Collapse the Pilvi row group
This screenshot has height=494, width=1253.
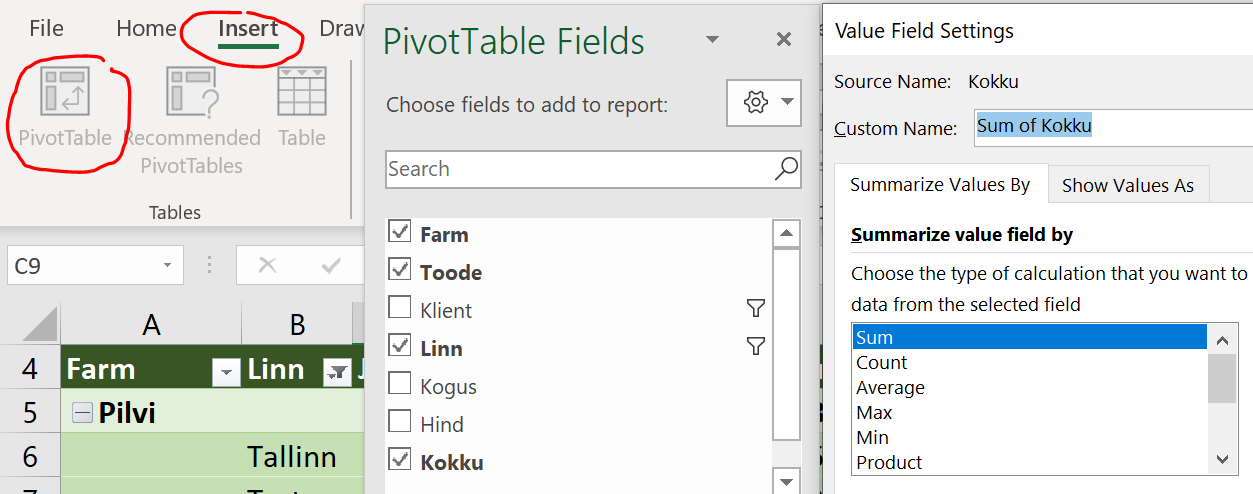[82, 413]
